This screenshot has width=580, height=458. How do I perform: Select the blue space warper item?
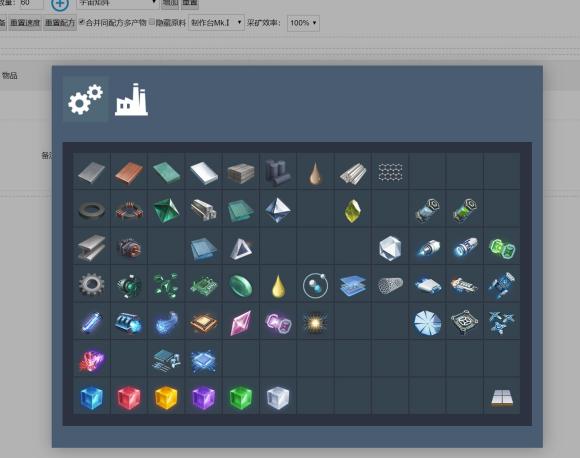[x=502, y=286]
